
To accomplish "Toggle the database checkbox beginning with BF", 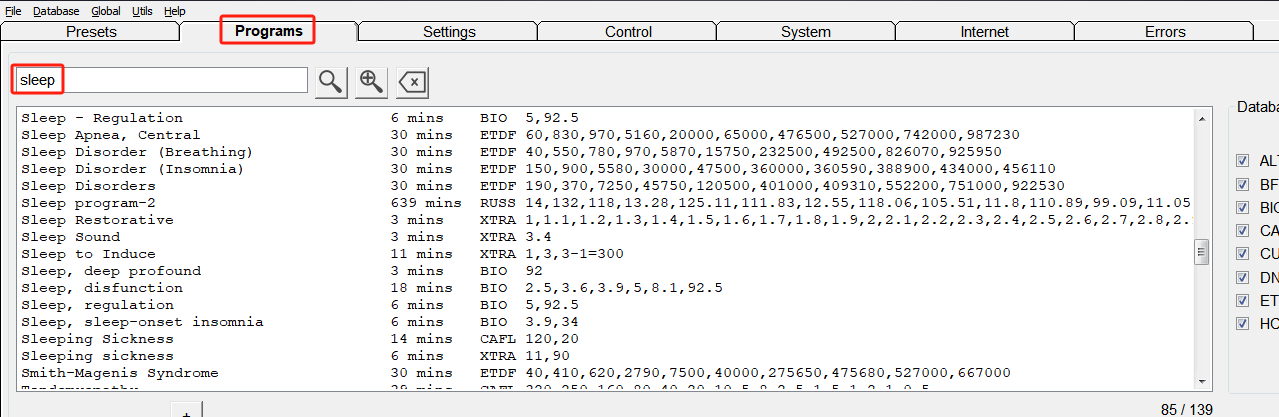I will click(x=1243, y=184).
